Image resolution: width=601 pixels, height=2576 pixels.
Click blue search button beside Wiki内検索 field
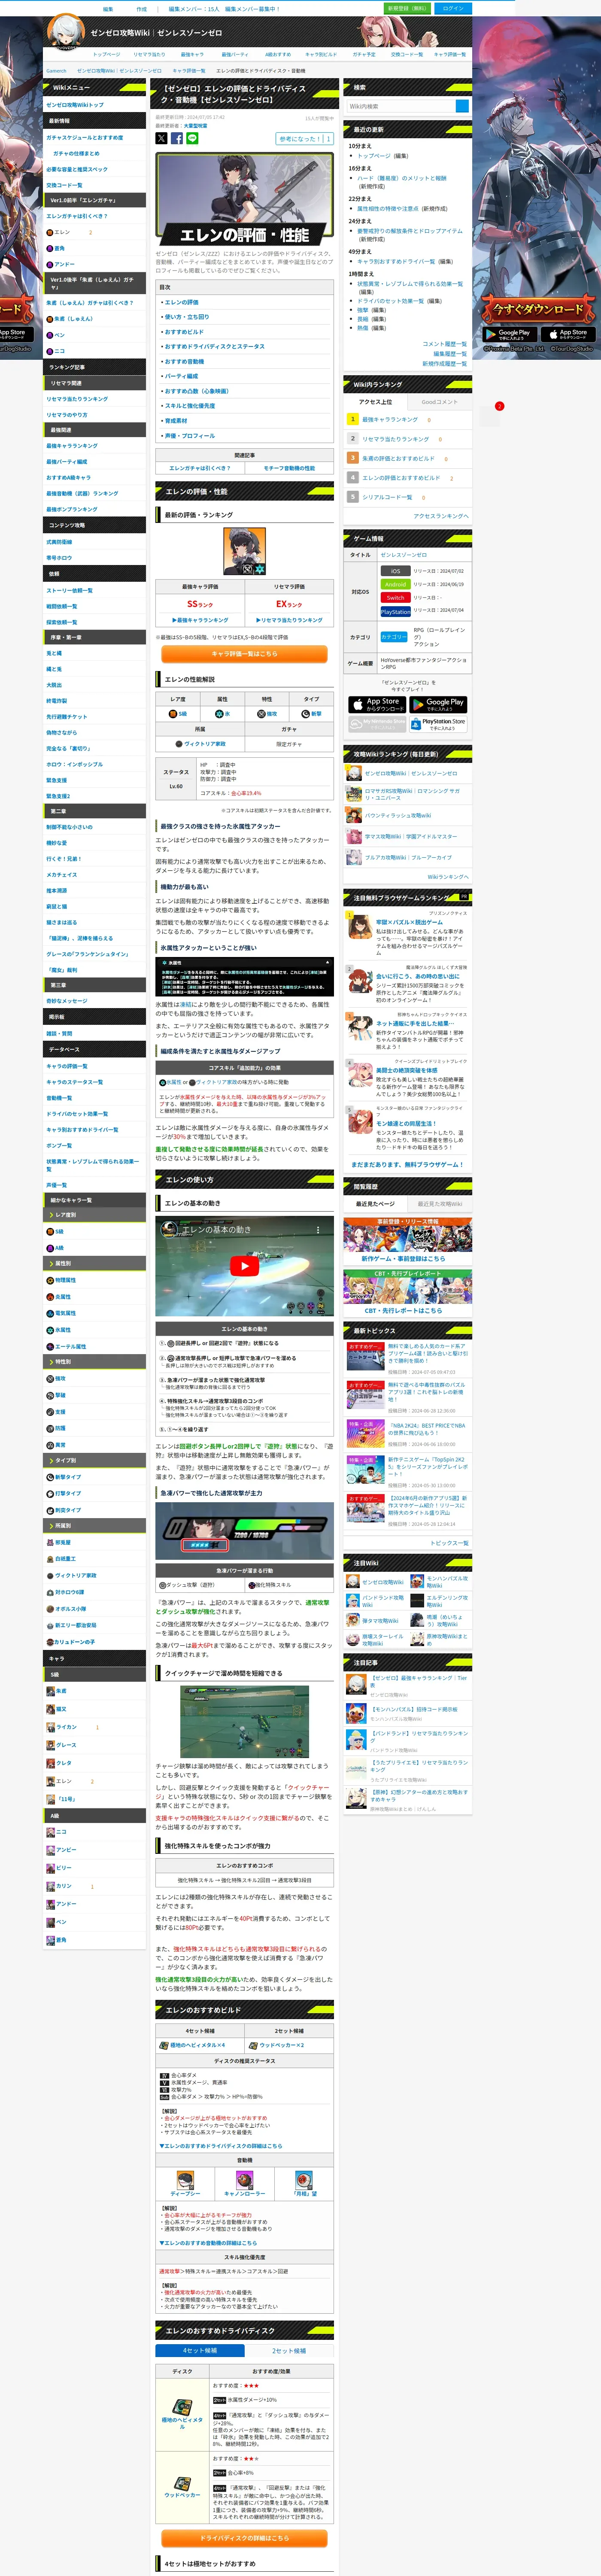tap(462, 106)
